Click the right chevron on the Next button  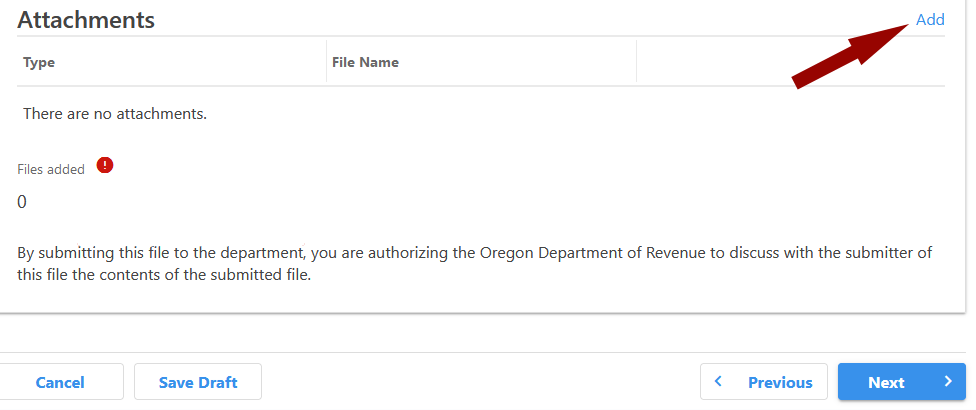(x=947, y=381)
